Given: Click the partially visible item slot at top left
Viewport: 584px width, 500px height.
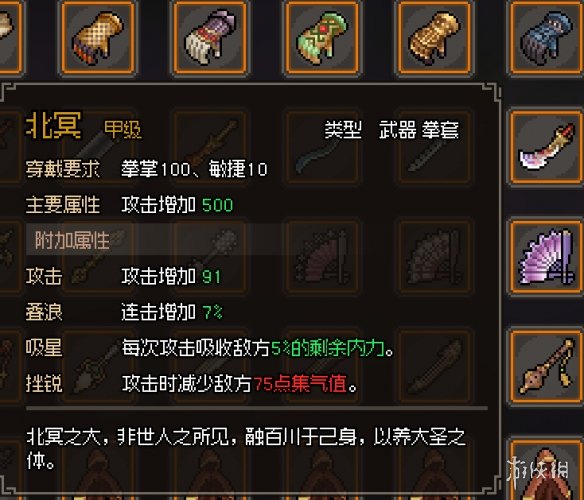Looking at the screenshot, I should [x=10, y=38].
